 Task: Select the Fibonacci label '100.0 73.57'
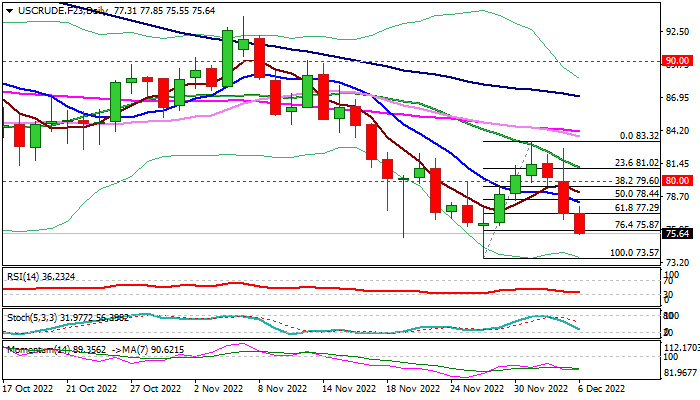[x=634, y=253]
